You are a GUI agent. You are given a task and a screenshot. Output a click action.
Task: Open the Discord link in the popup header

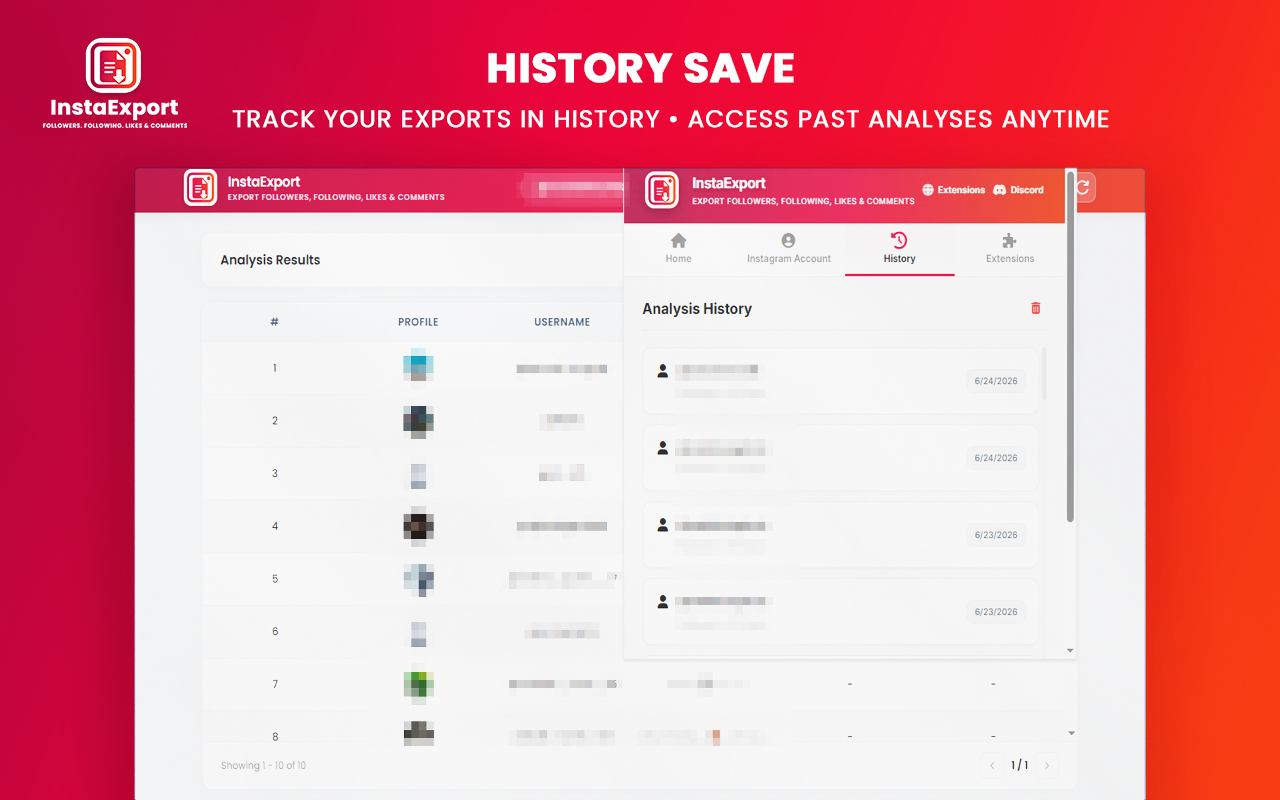tap(1018, 190)
